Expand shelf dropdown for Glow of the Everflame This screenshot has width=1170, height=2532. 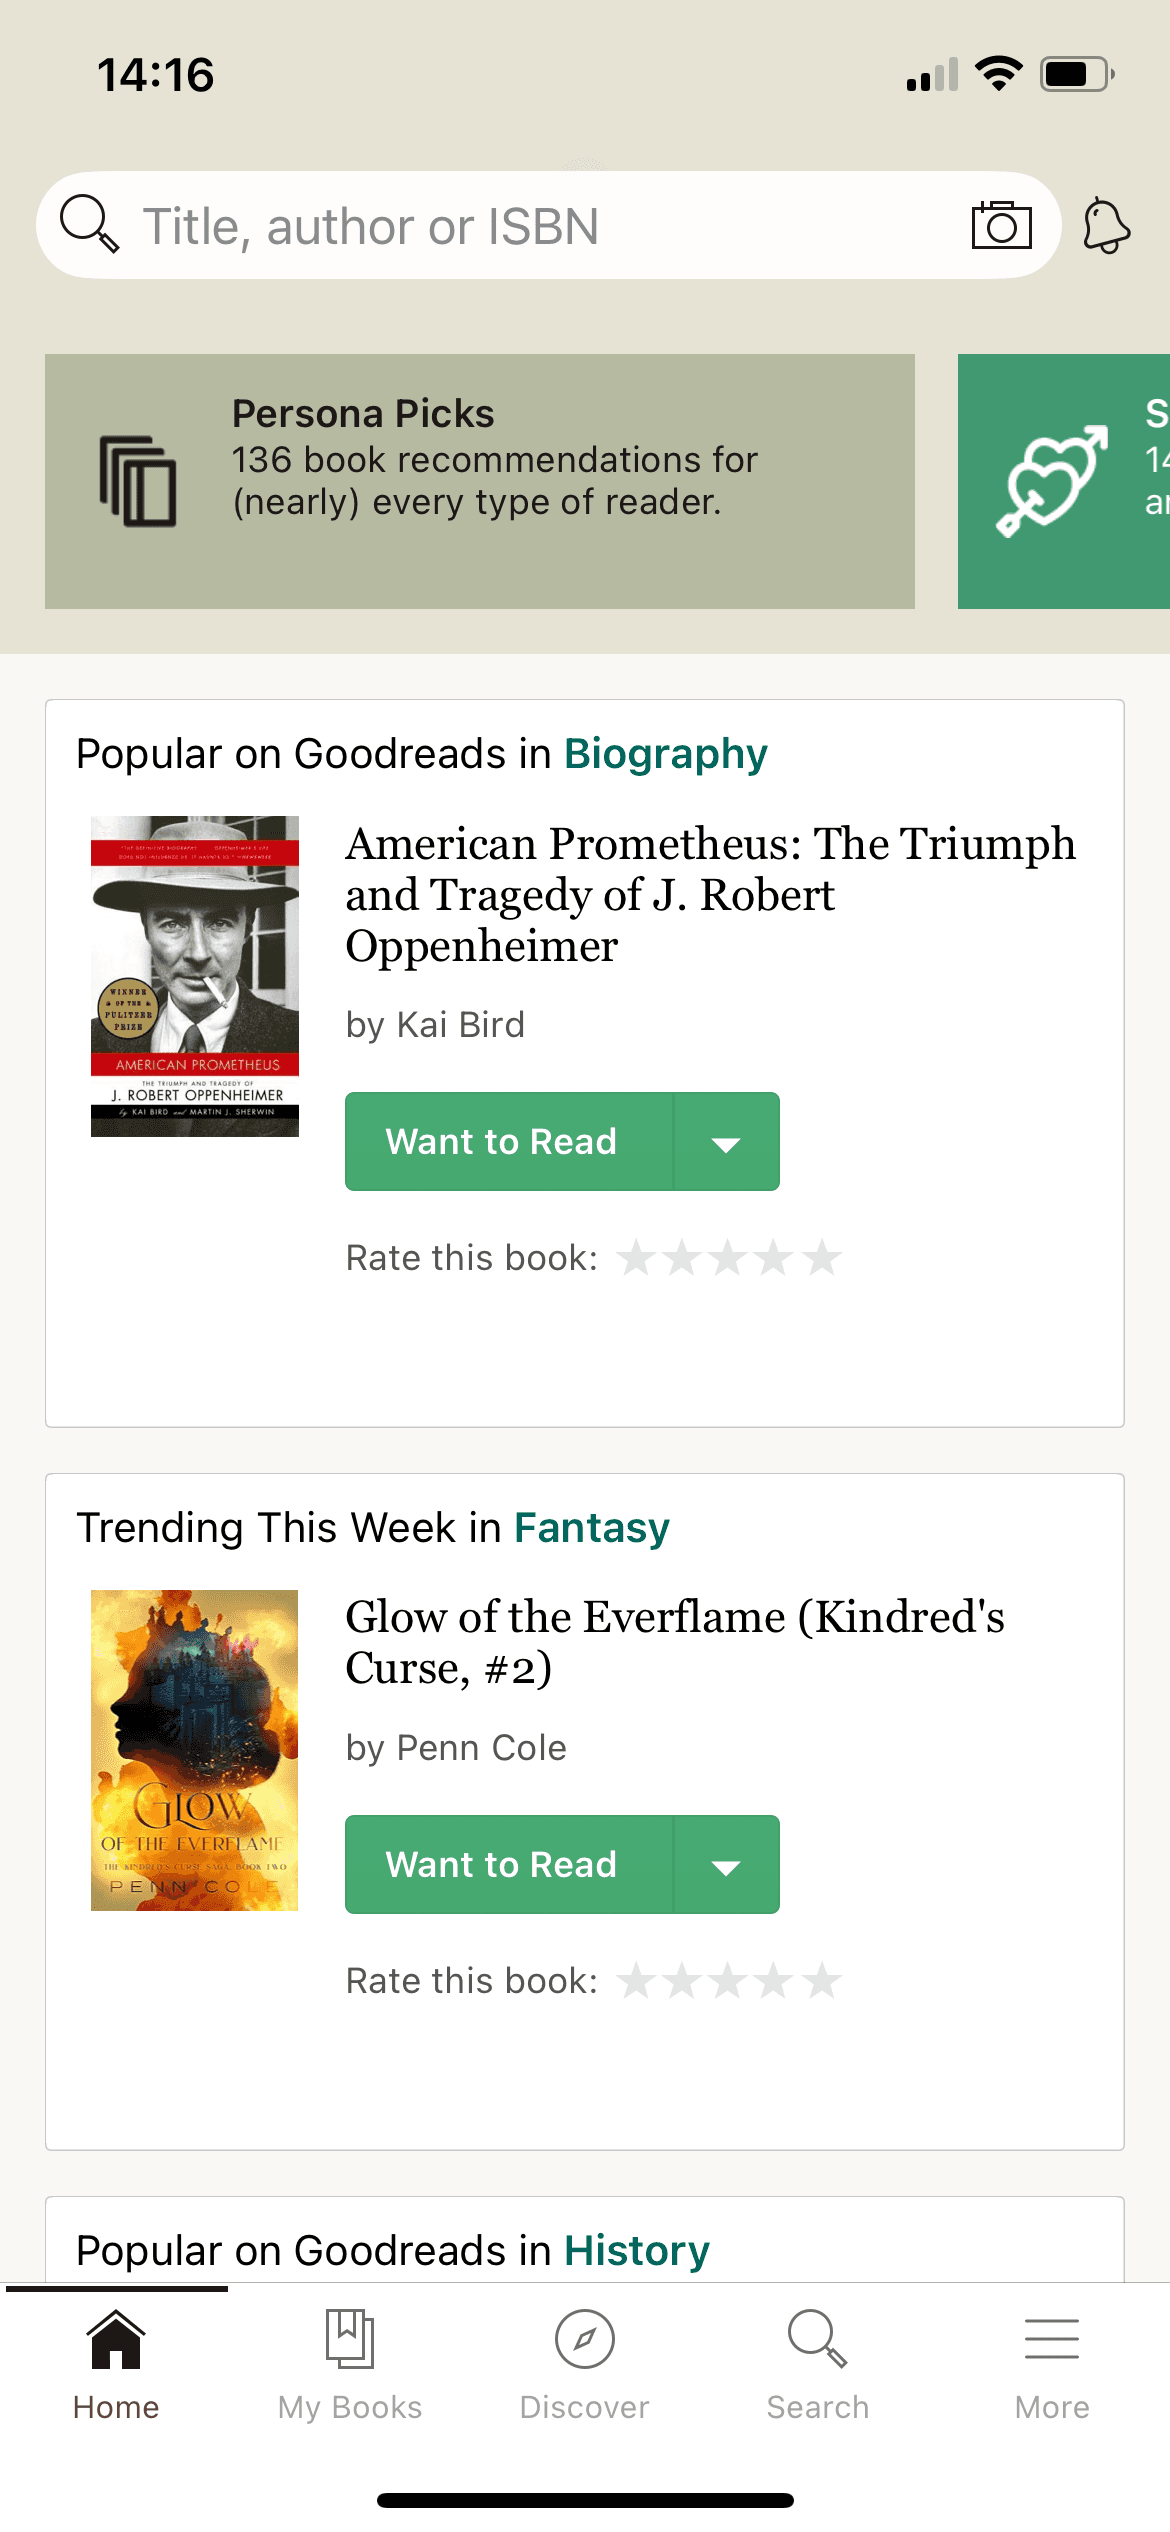pos(727,1866)
